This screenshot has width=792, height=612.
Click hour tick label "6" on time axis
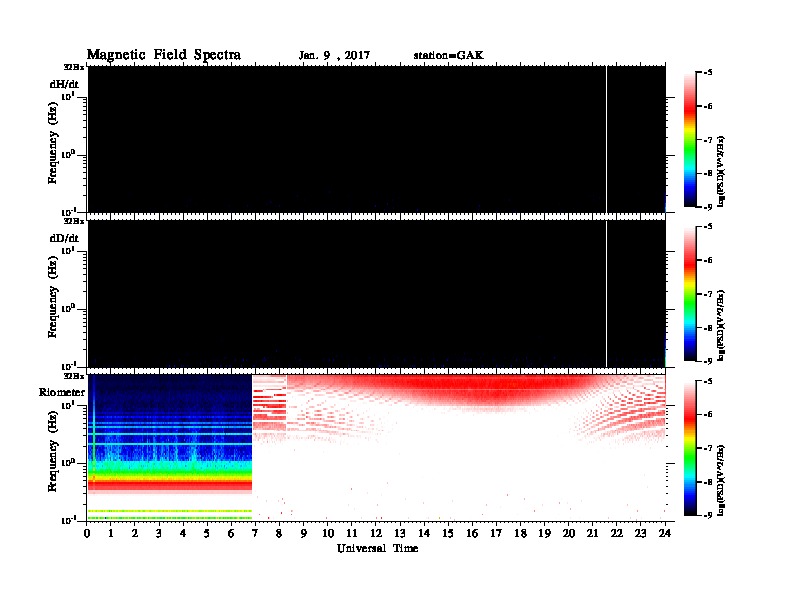click(231, 534)
